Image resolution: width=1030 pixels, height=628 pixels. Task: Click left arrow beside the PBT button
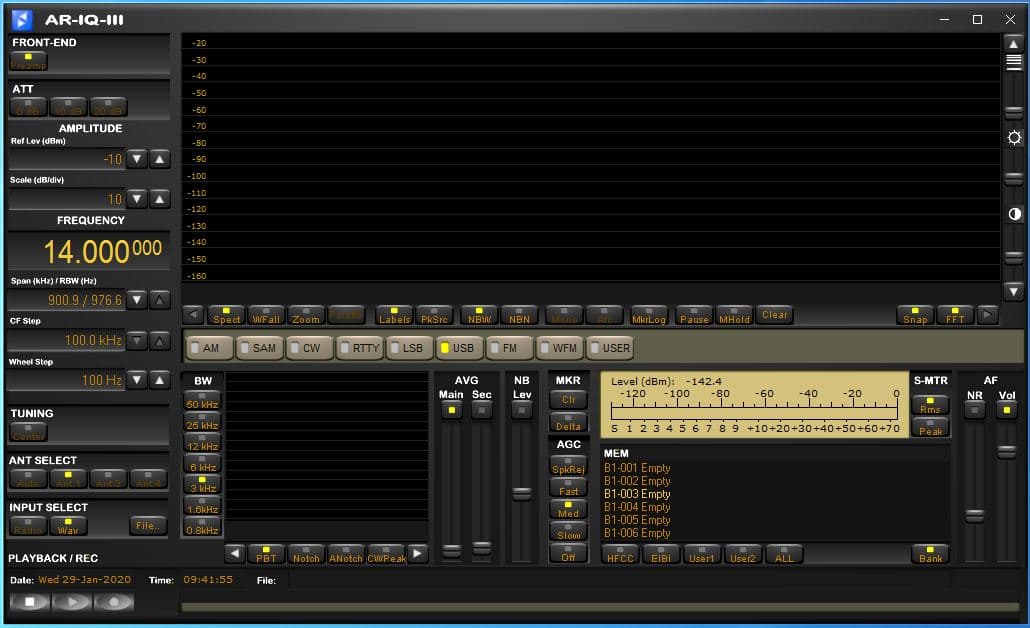pos(235,553)
